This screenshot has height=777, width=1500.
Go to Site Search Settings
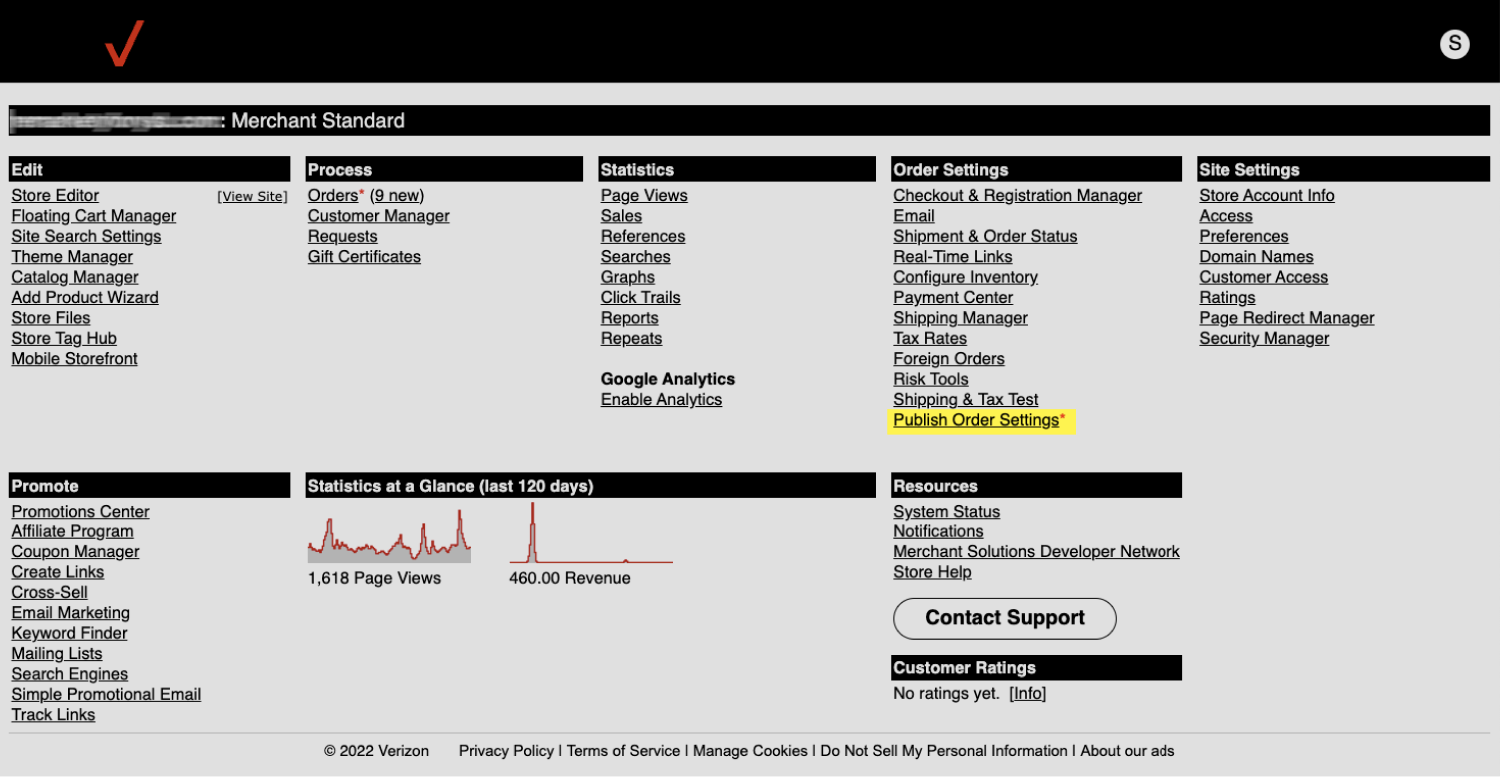86,236
